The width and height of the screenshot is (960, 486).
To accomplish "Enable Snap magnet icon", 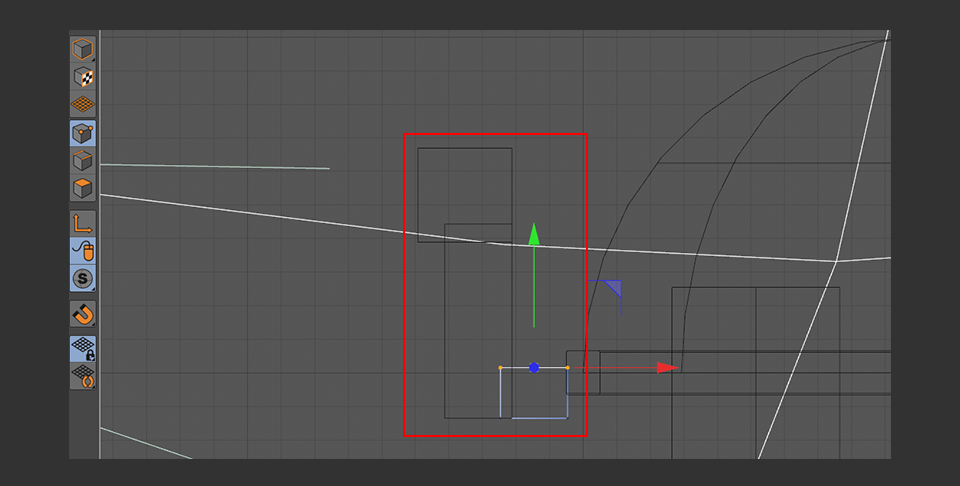I will pos(83,314).
